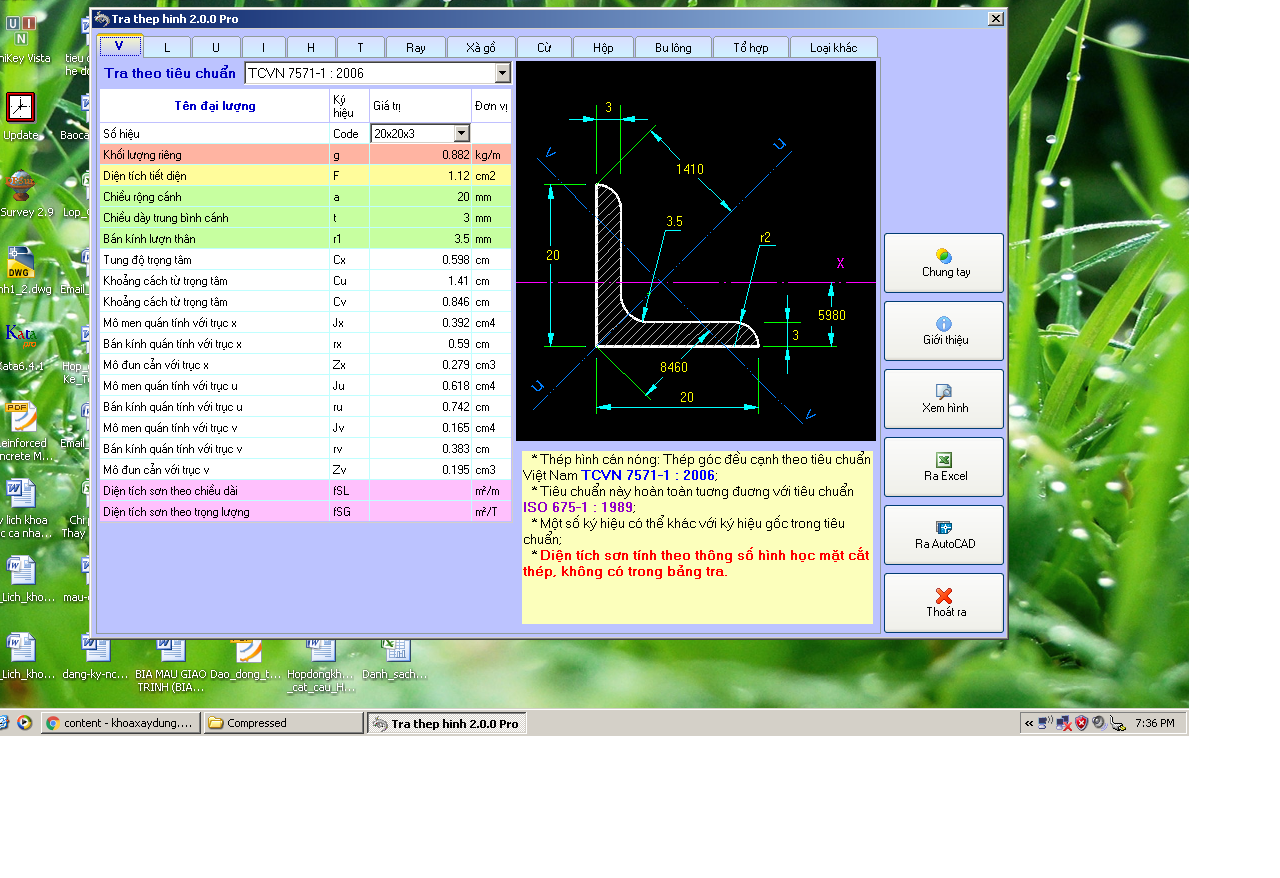Click the Windows Media Player quick launch icon
1280x878 pixels.
[25, 723]
